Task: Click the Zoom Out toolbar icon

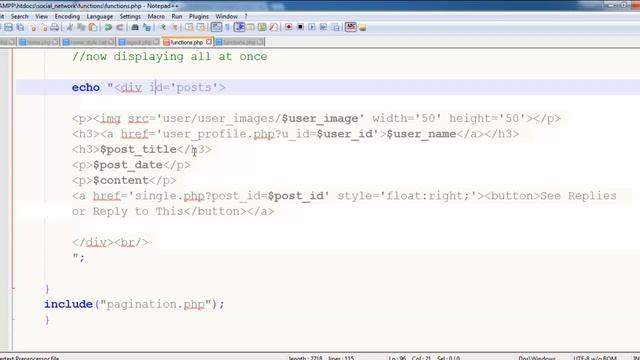Action: tap(175, 27)
